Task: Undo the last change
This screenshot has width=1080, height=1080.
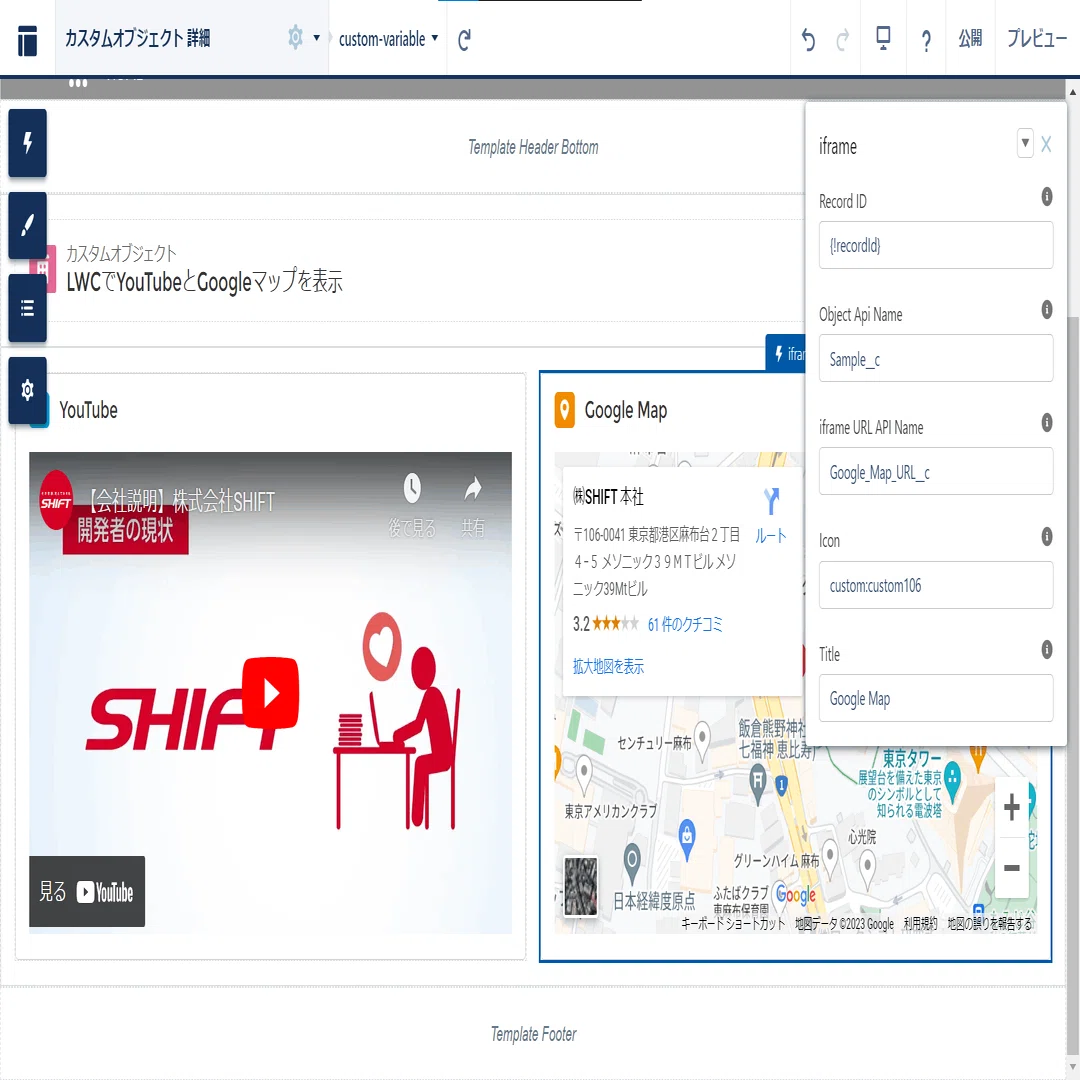Action: (x=808, y=40)
